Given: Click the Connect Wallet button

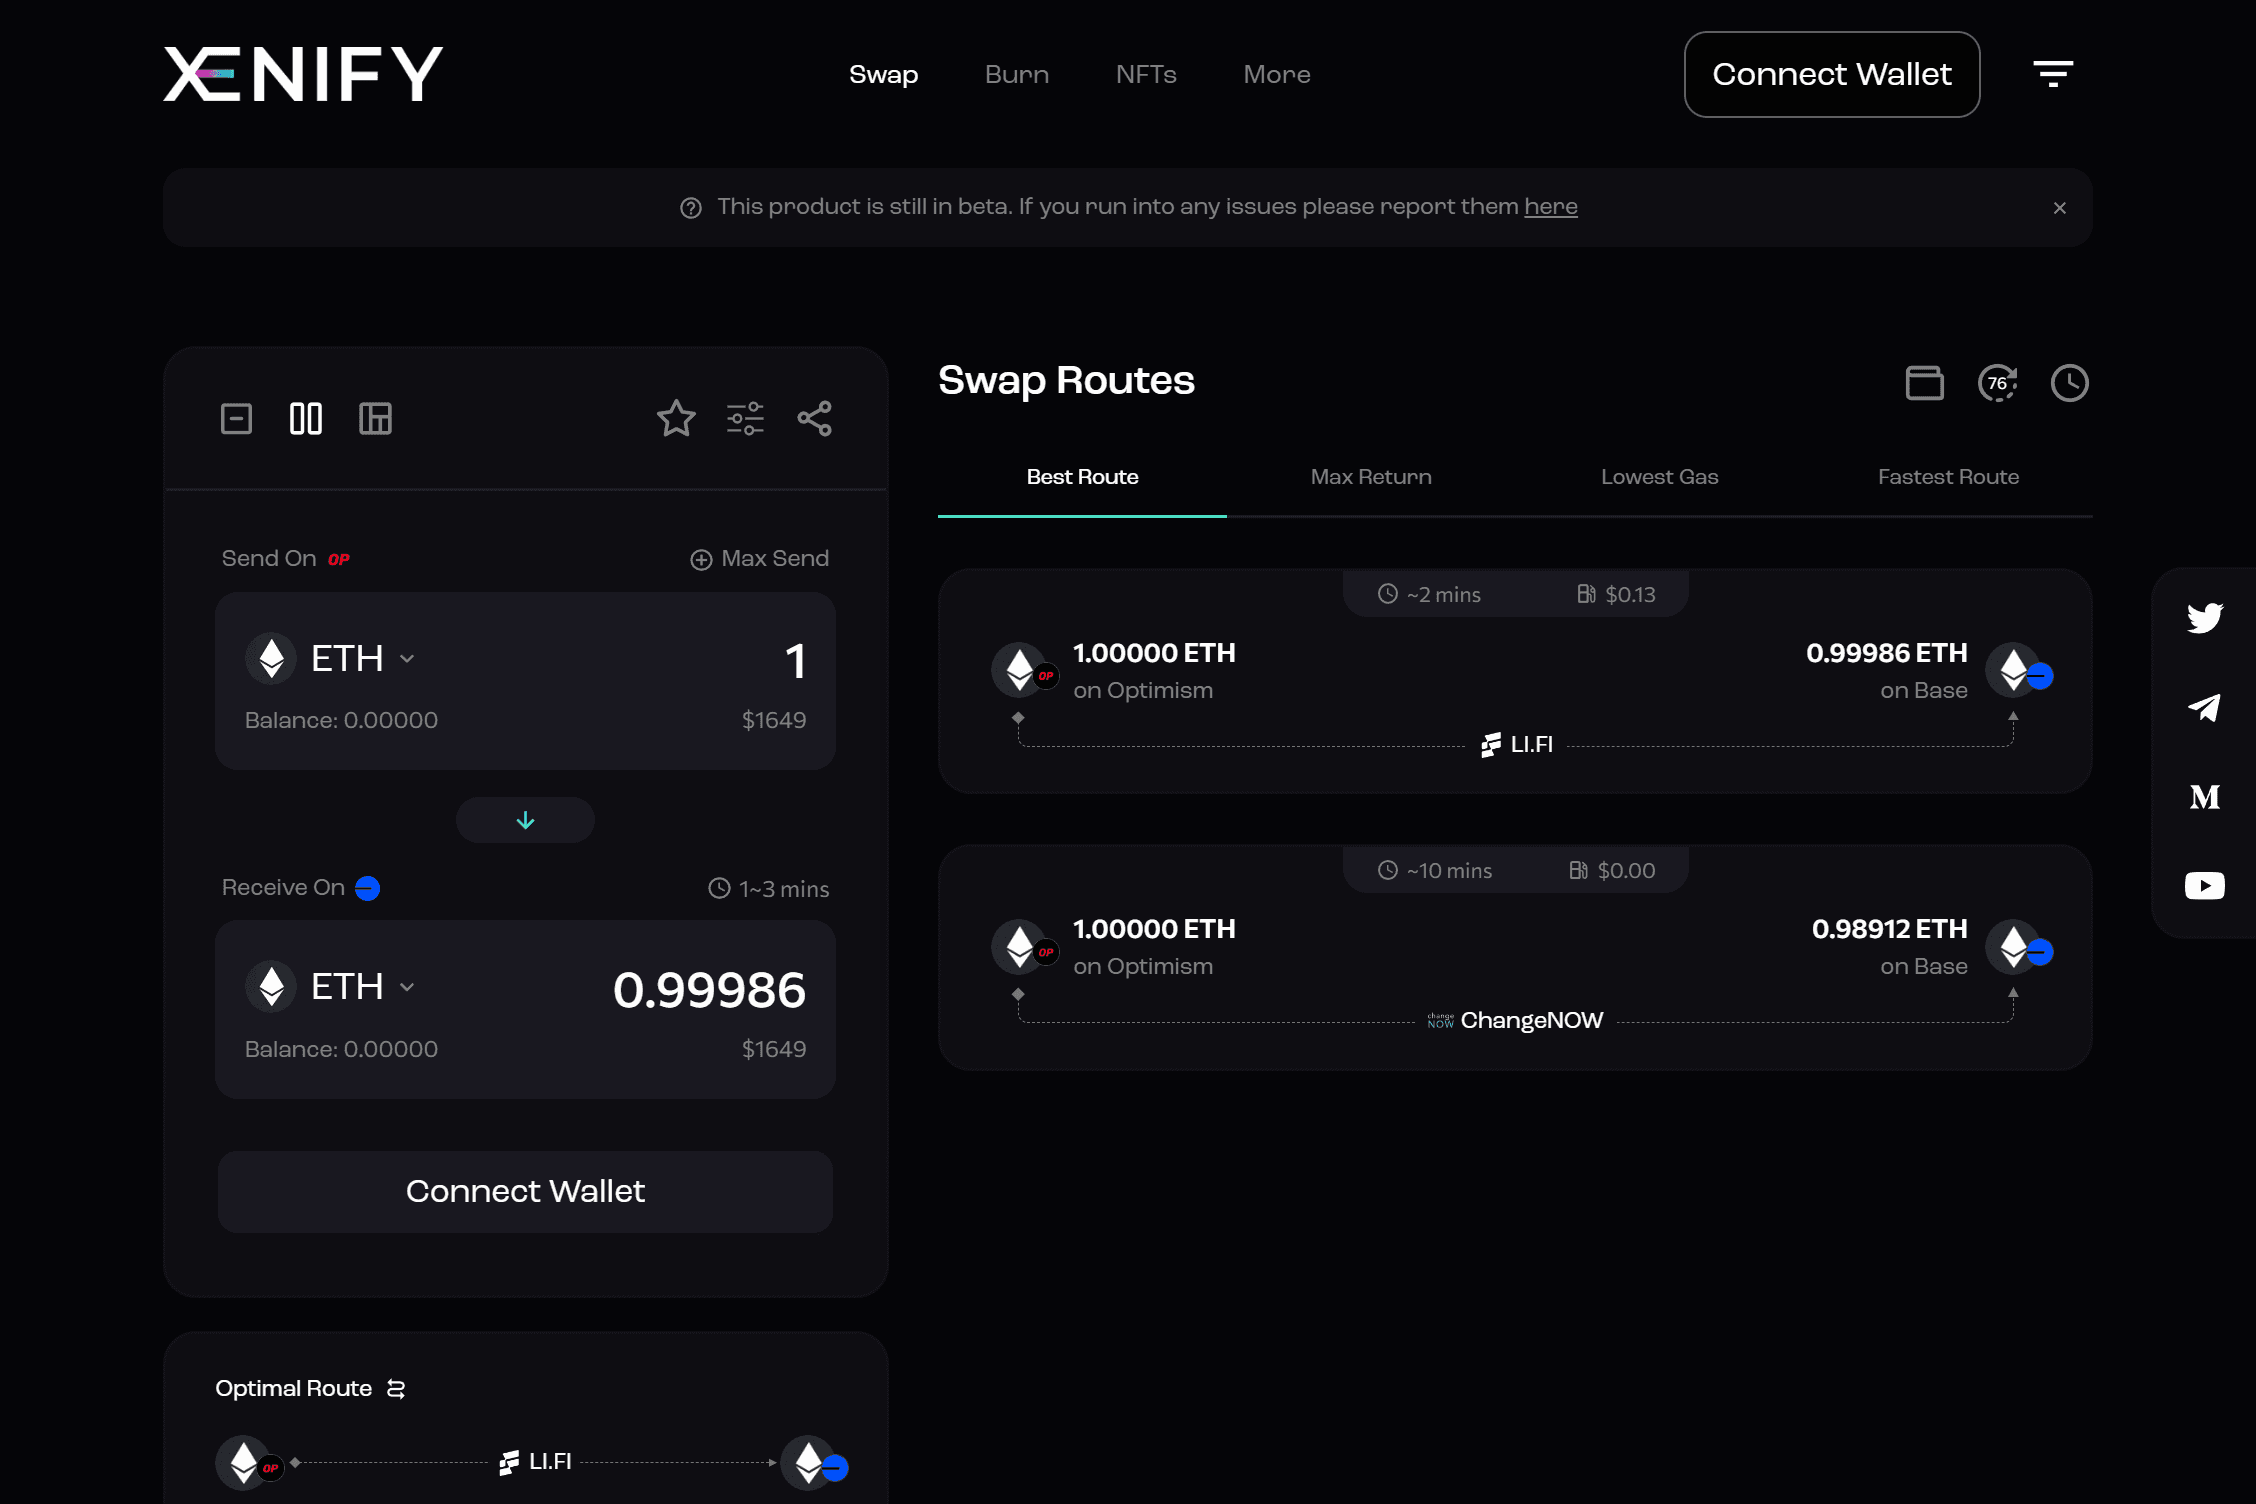Looking at the screenshot, I should click(1831, 73).
